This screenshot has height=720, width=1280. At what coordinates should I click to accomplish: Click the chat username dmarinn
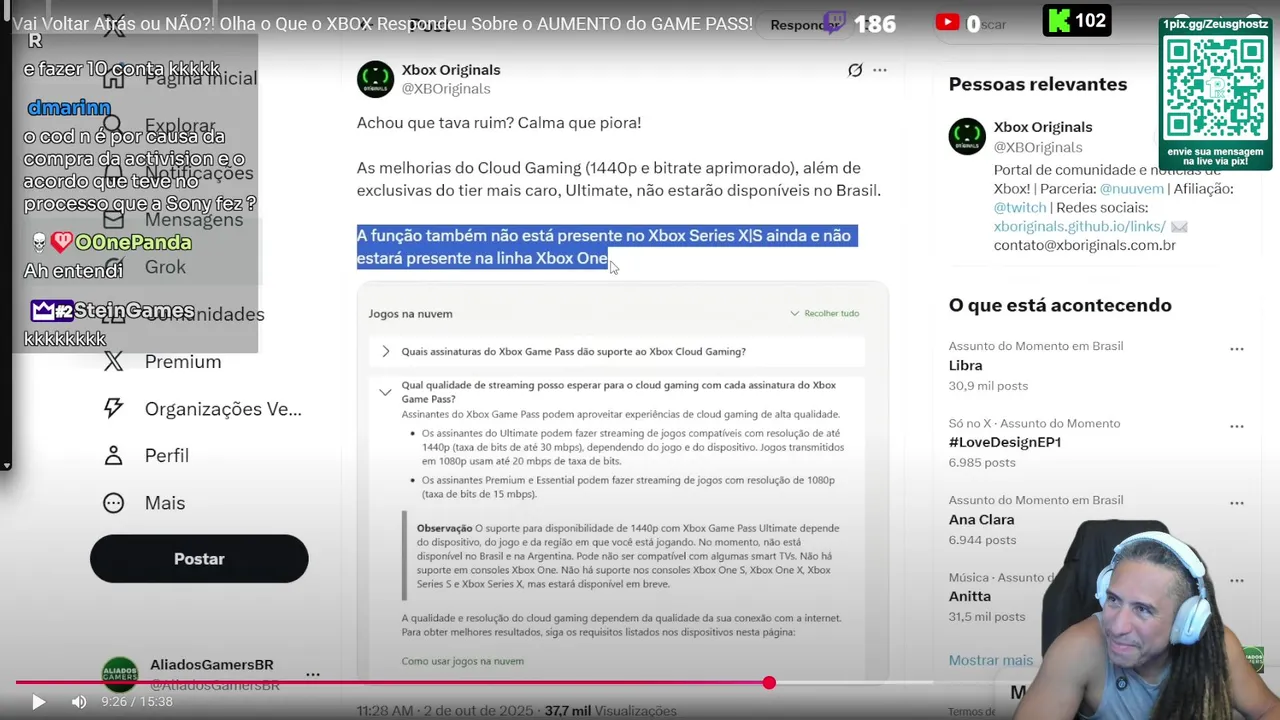point(68,108)
